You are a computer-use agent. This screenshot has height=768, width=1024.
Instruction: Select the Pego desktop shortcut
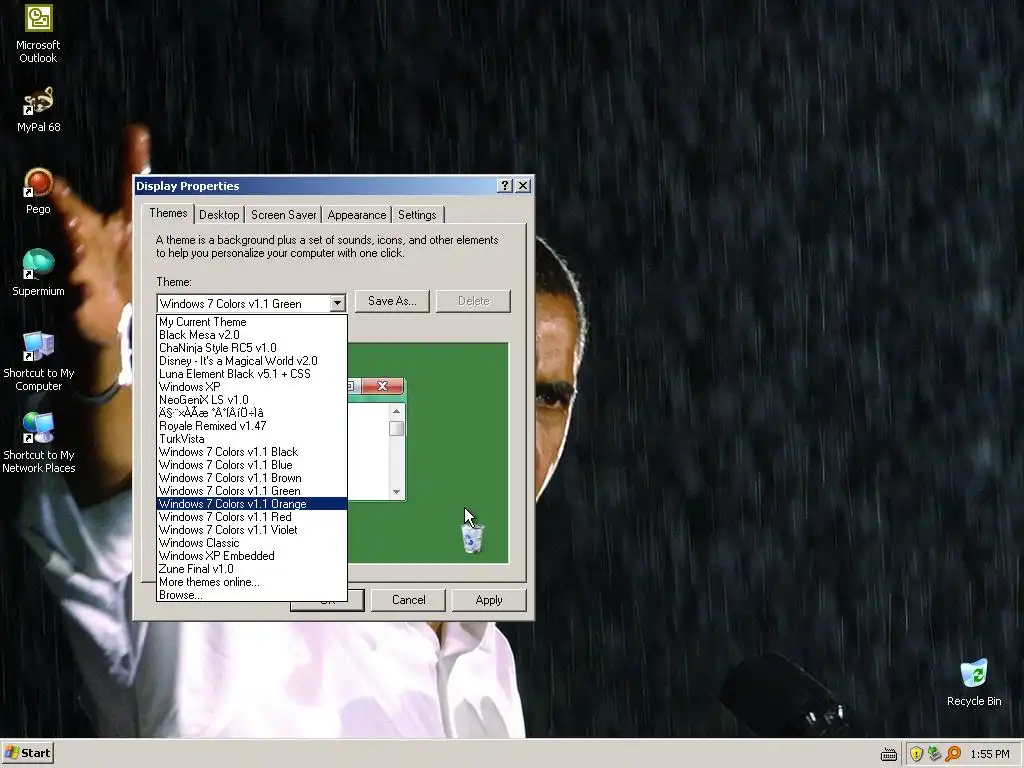[38, 191]
